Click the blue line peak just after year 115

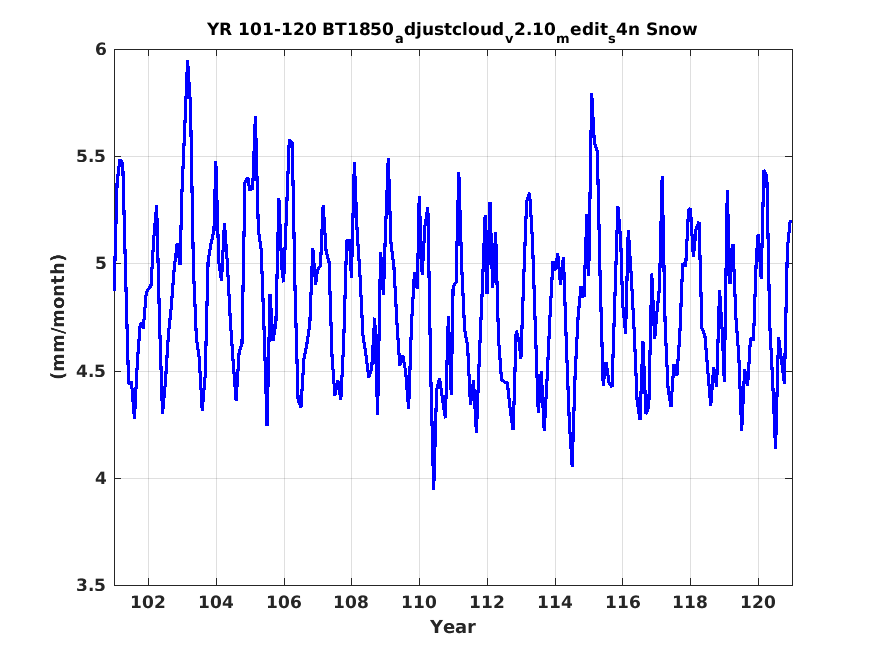point(591,95)
